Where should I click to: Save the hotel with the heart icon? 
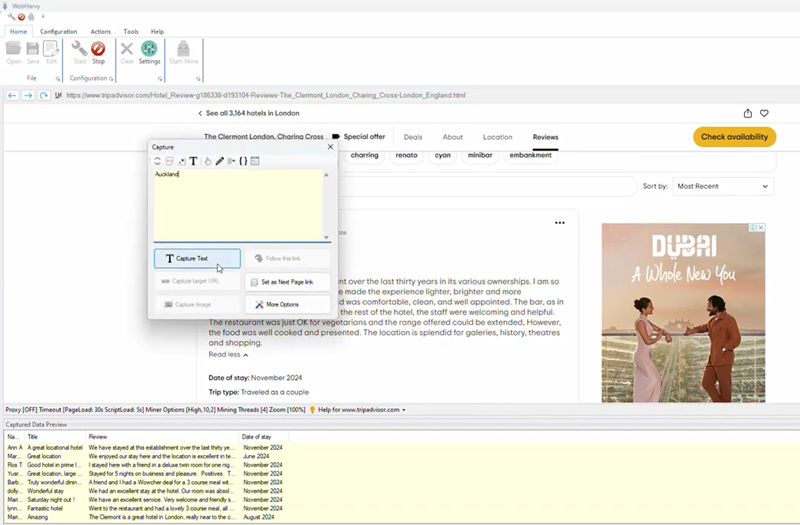click(x=764, y=114)
